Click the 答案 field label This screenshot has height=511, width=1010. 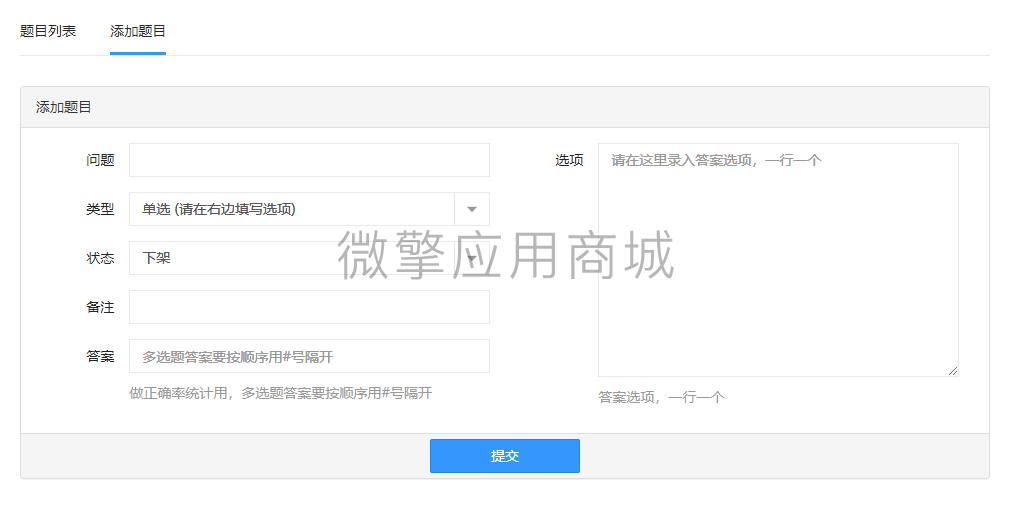click(x=100, y=356)
